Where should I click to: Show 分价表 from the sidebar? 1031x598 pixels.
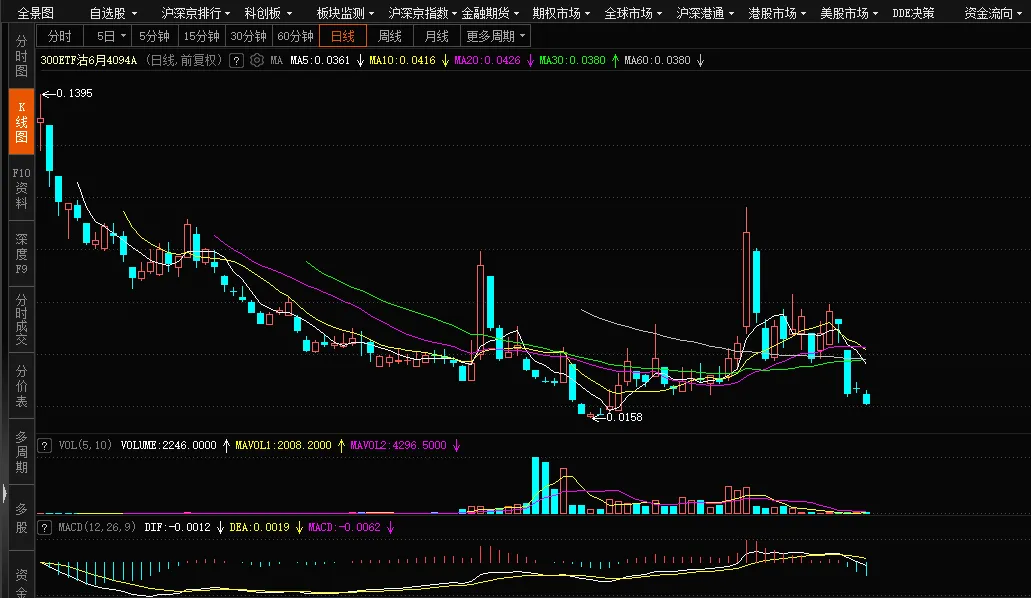coord(21,386)
